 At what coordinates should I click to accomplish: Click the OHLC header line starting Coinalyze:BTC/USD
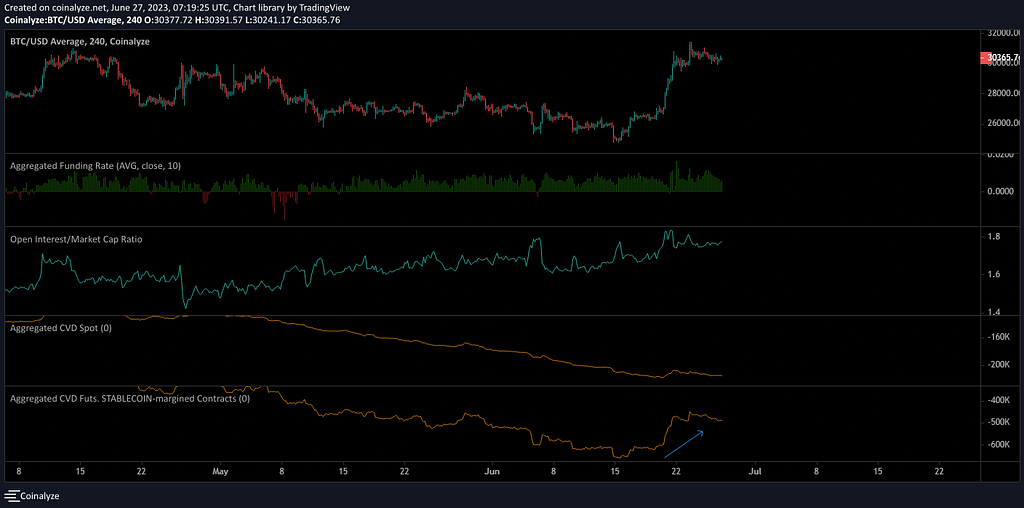tap(172, 20)
